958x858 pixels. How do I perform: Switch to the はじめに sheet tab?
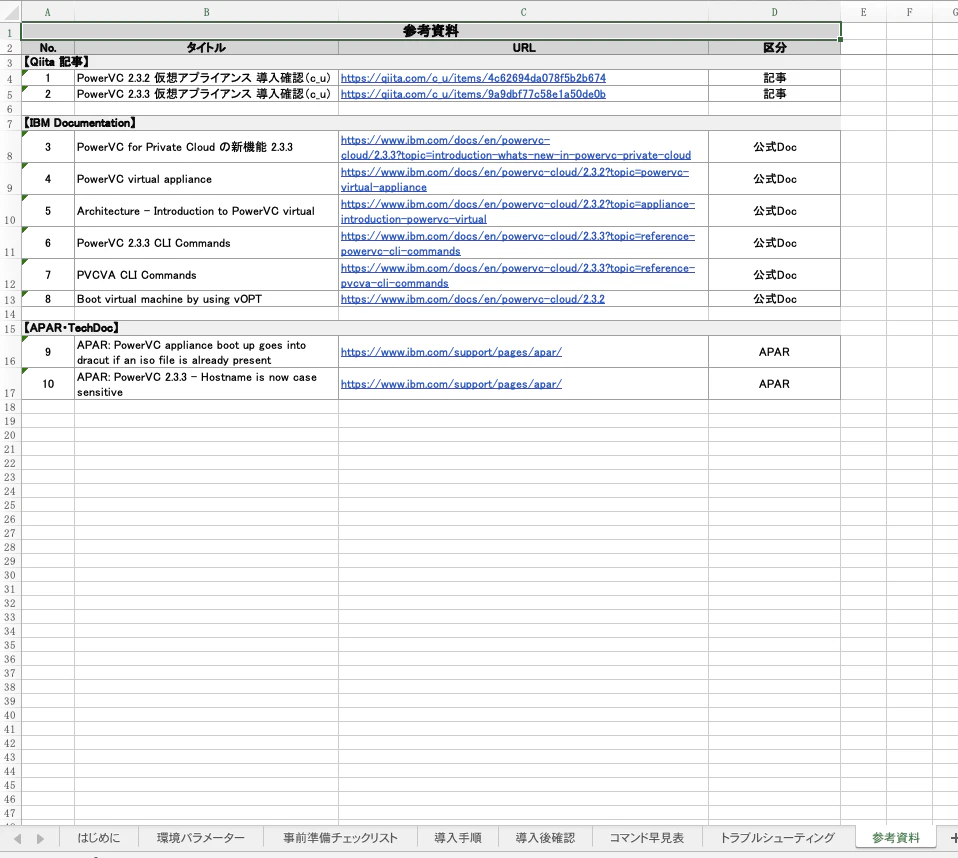point(98,838)
